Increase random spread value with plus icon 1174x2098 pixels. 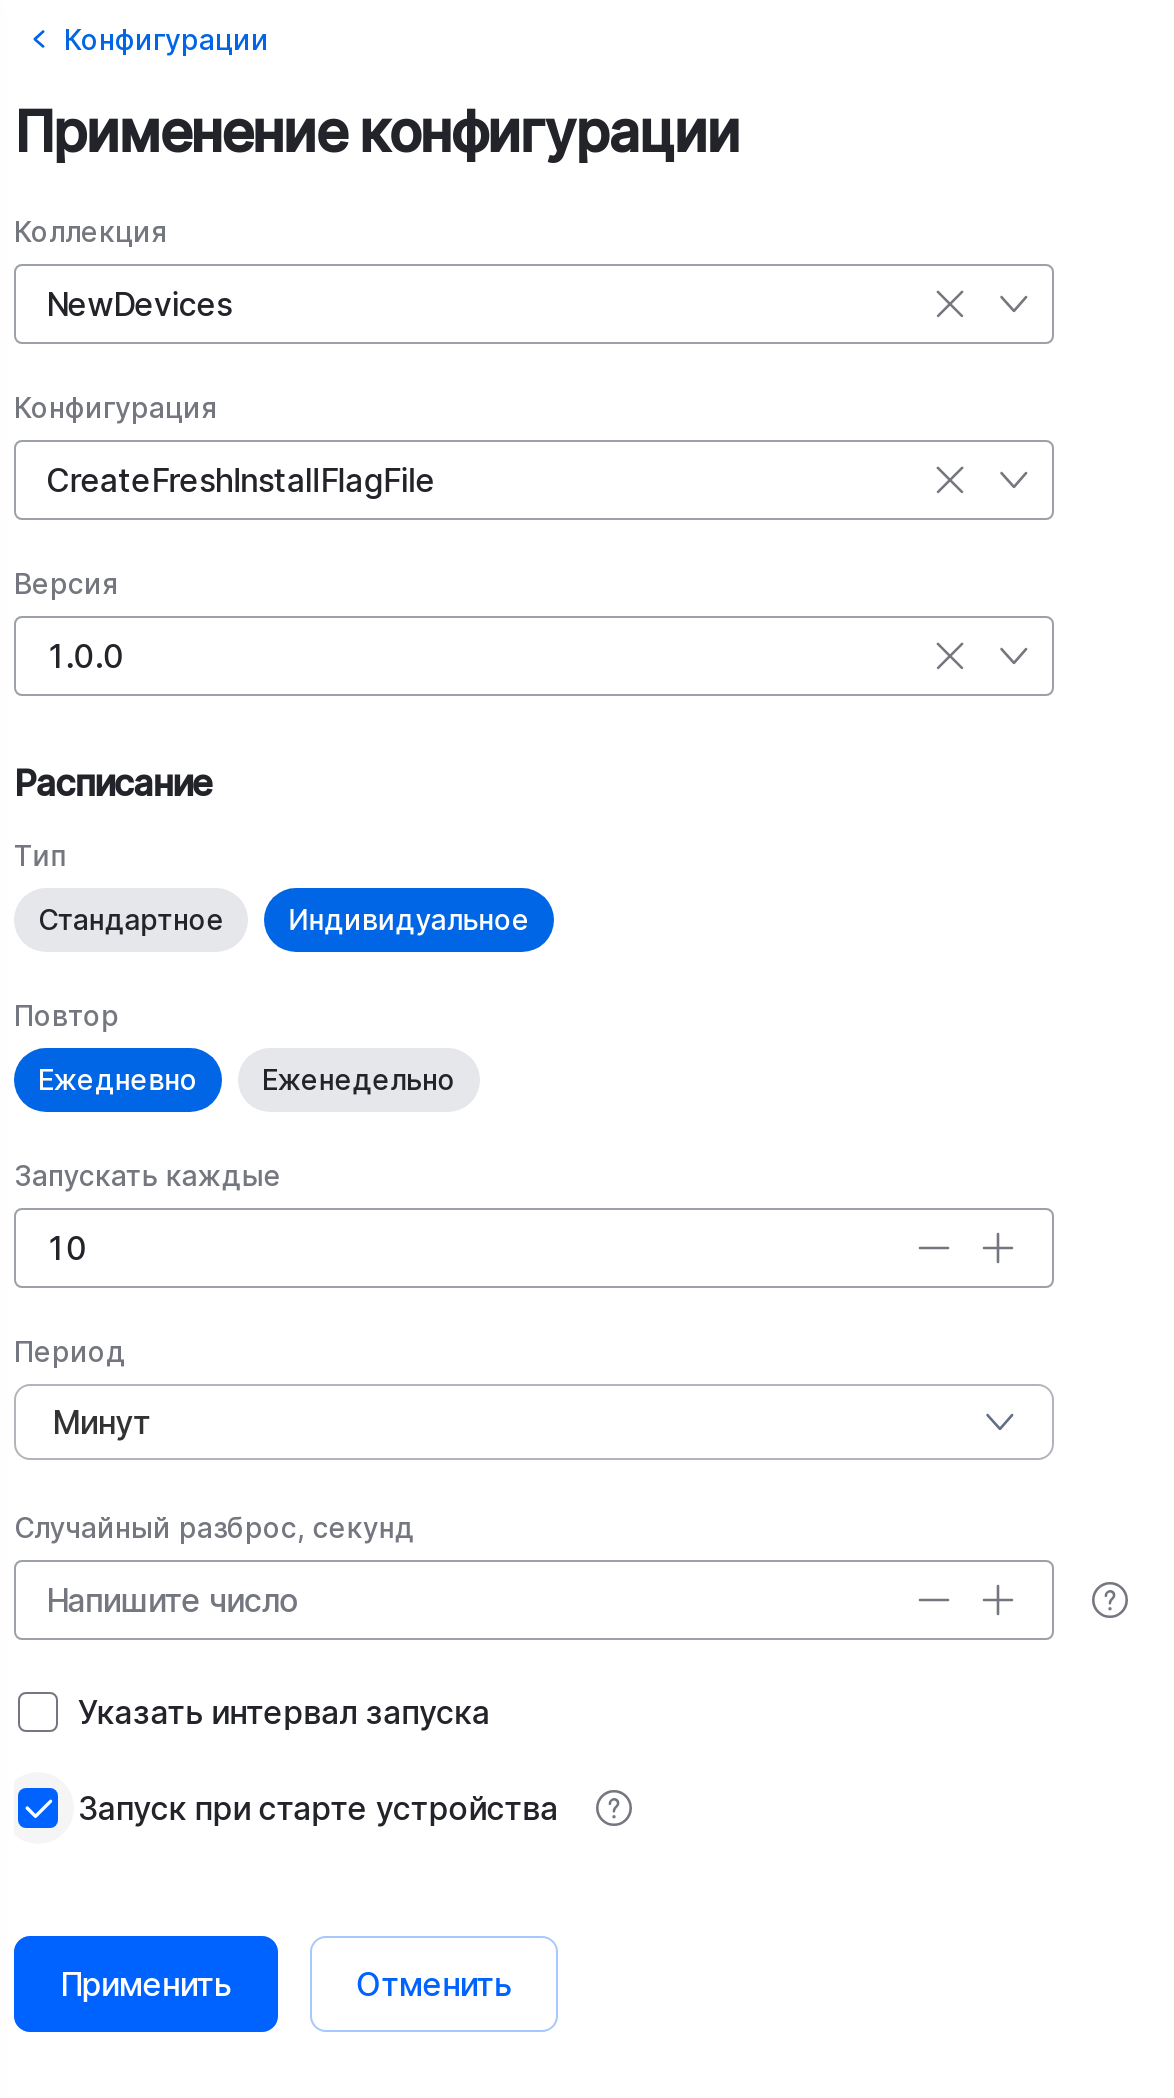pyautogui.click(x=998, y=1600)
